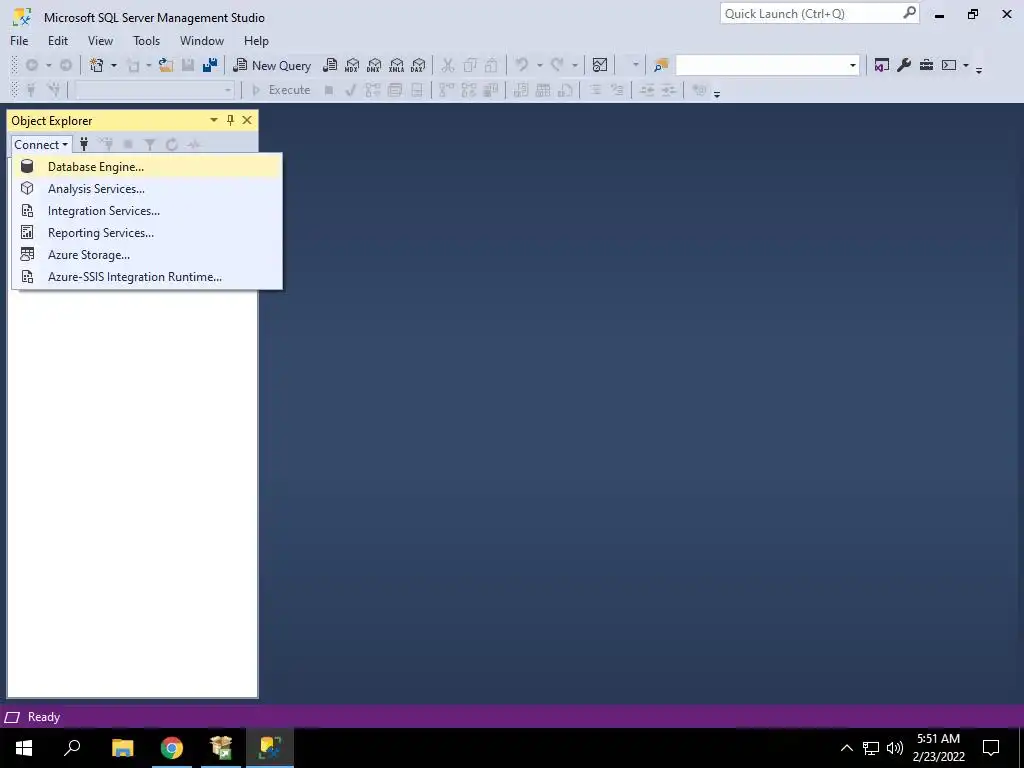This screenshot has width=1024, height=768.
Task: Open the Edit menu
Action: click(57, 40)
